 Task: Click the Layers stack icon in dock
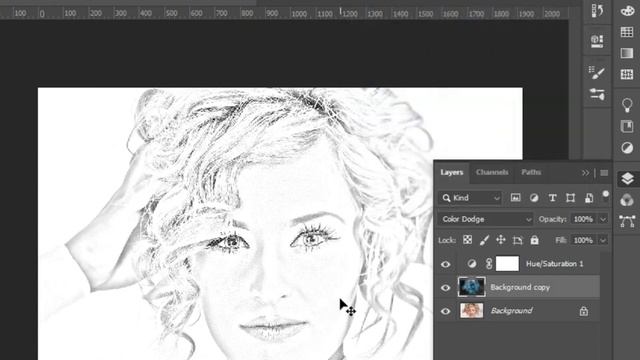click(627, 178)
